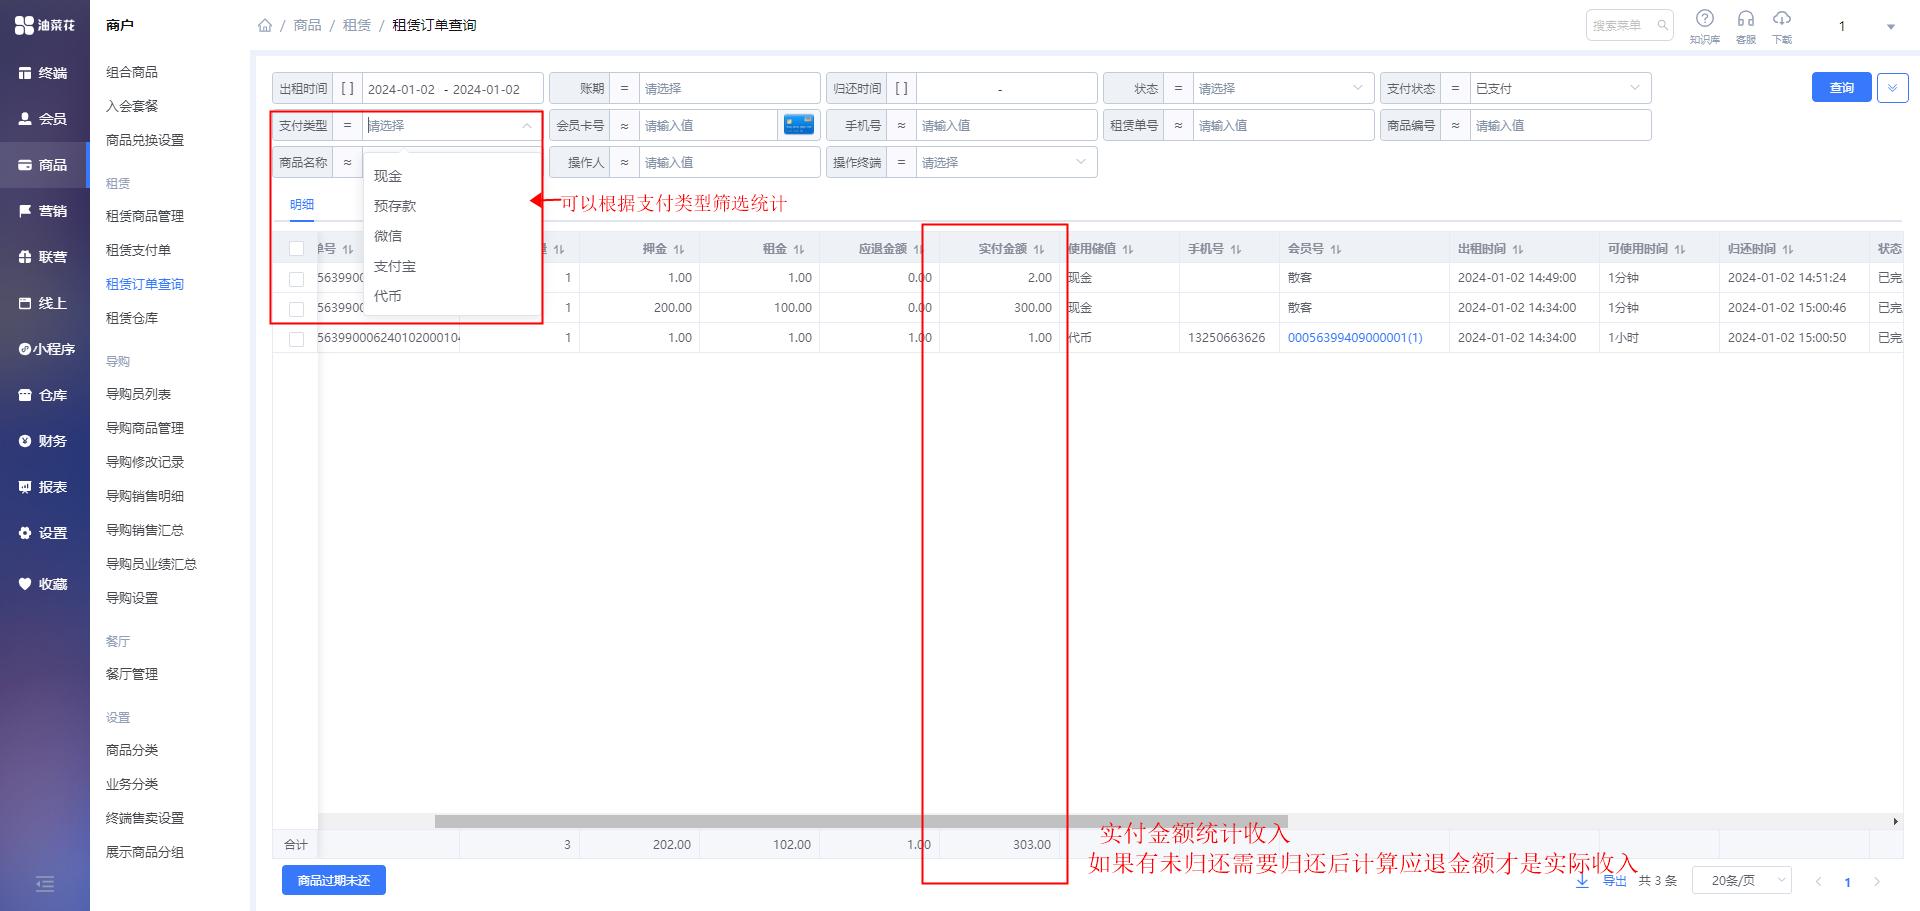Expand more filters next to 查询
The width and height of the screenshot is (1920, 911).
[x=1892, y=88]
